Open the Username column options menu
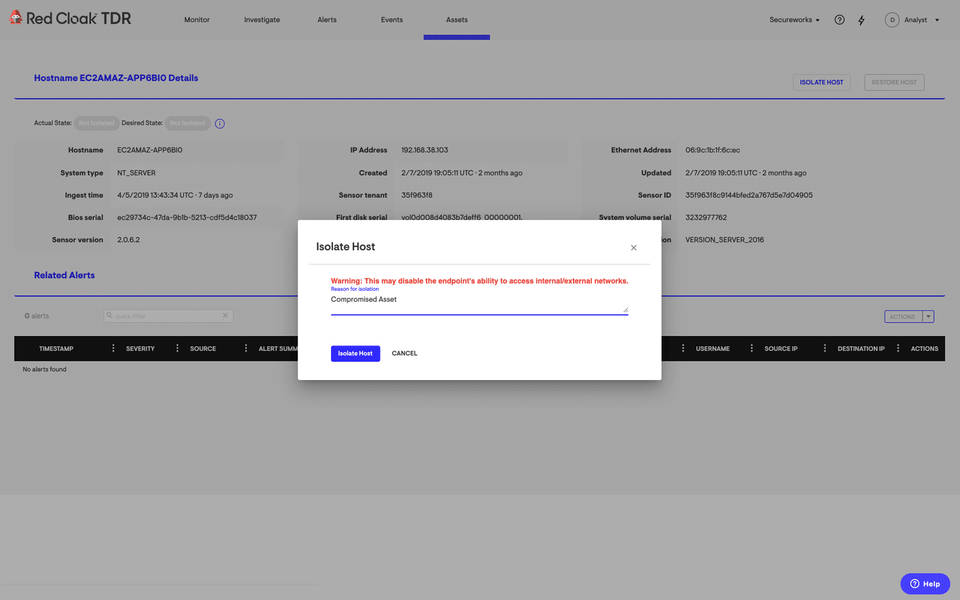The image size is (960, 600). 752,349
